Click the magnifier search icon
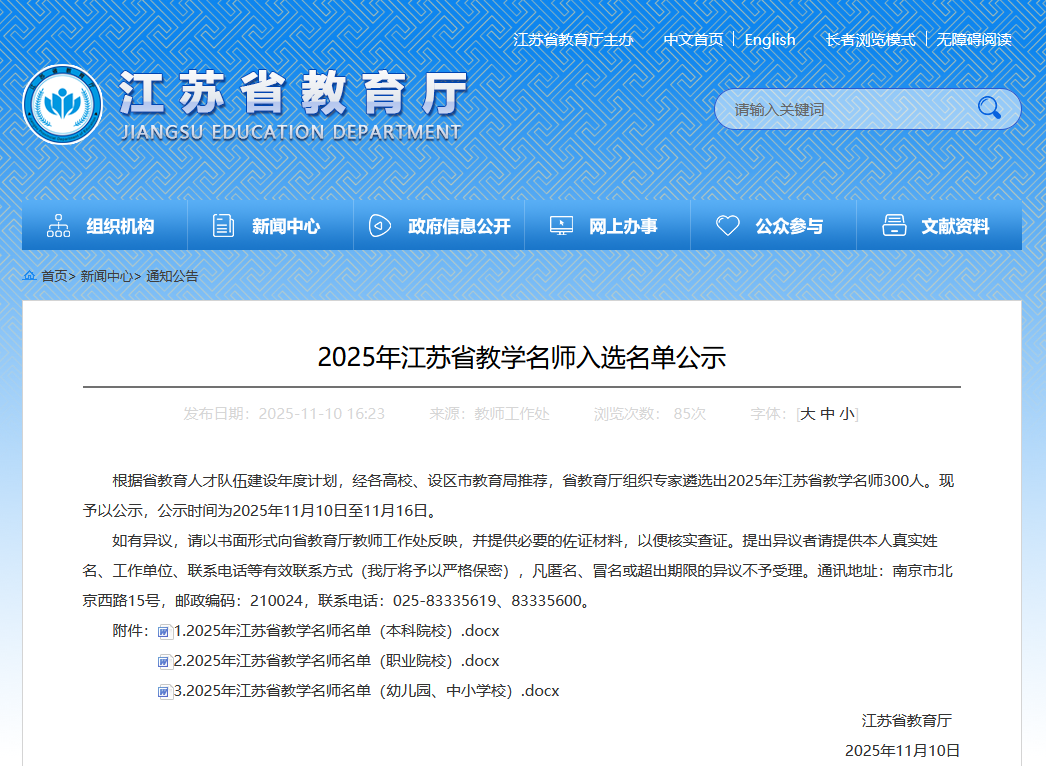The width and height of the screenshot is (1046, 766). click(x=989, y=108)
